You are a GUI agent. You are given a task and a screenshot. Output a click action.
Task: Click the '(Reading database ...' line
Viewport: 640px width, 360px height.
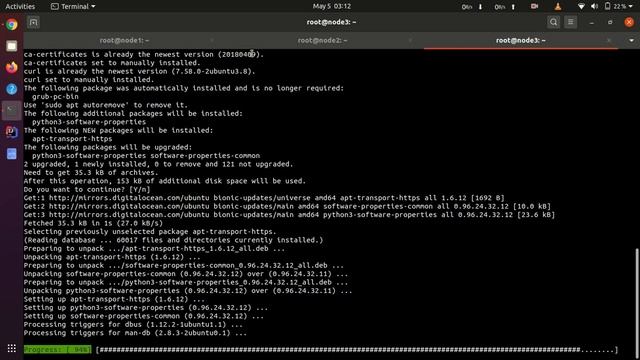pyautogui.click(x=173, y=240)
